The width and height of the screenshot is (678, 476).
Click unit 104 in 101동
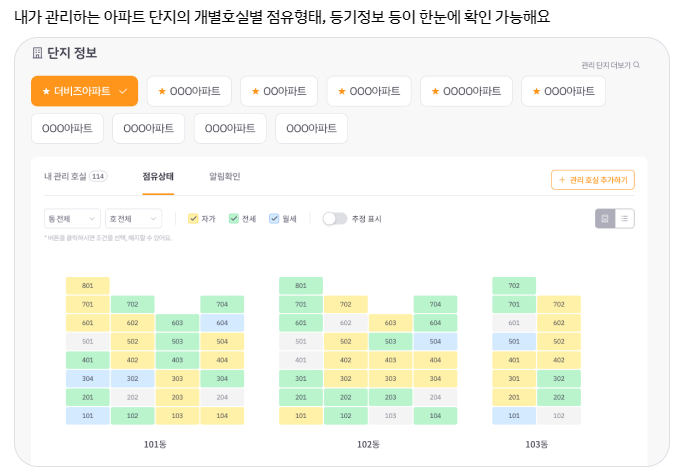click(222, 416)
